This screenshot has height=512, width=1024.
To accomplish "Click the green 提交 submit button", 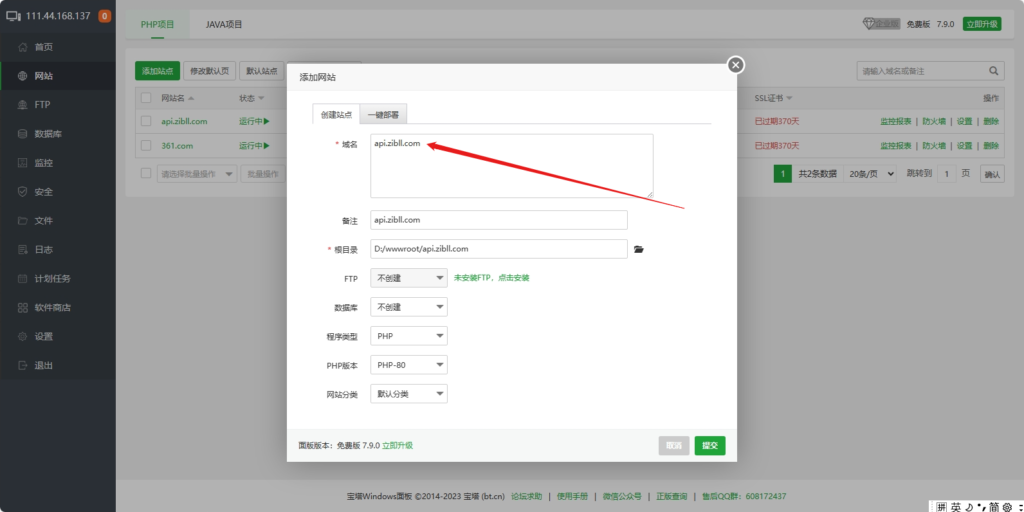I will pyautogui.click(x=710, y=446).
